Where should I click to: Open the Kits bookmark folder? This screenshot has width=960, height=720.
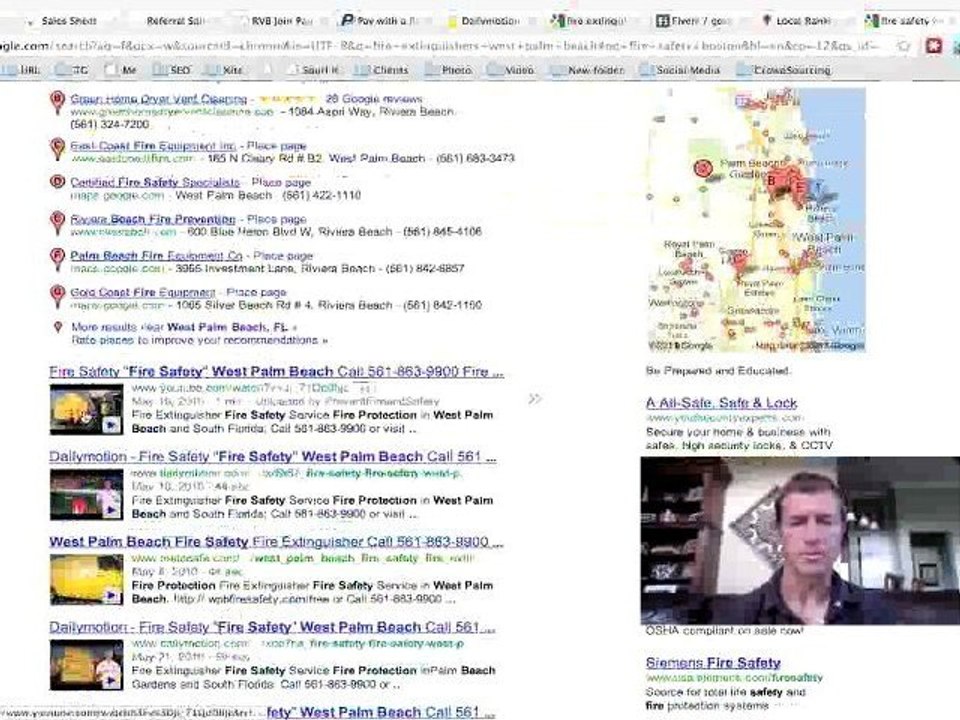pos(223,70)
